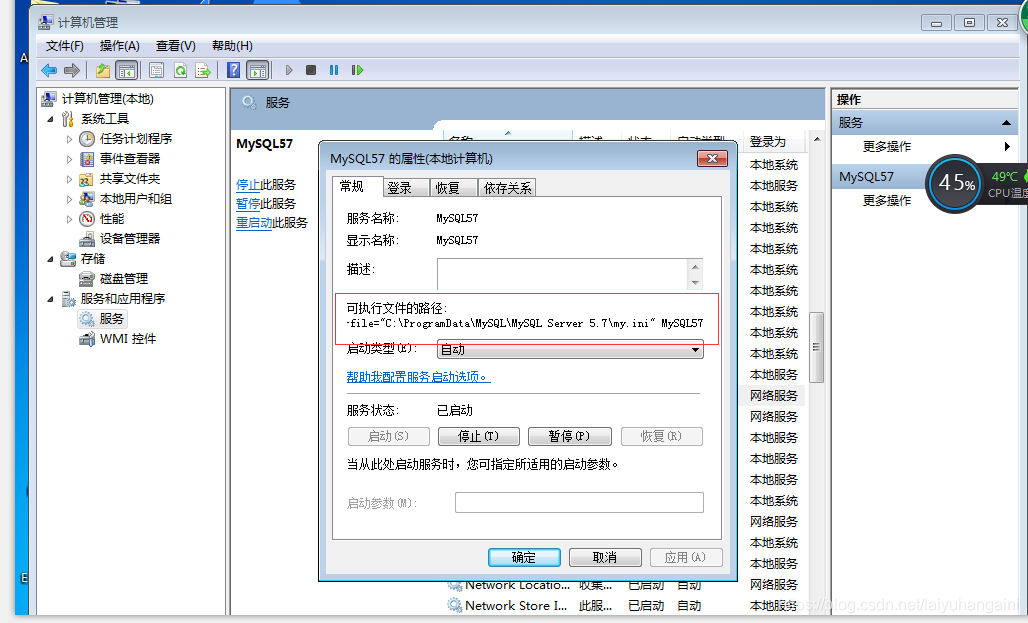The width and height of the screenshot is (1028, 623).
Task: Collapse the 服务和应用程序 tree node
Action: (50, 300)
